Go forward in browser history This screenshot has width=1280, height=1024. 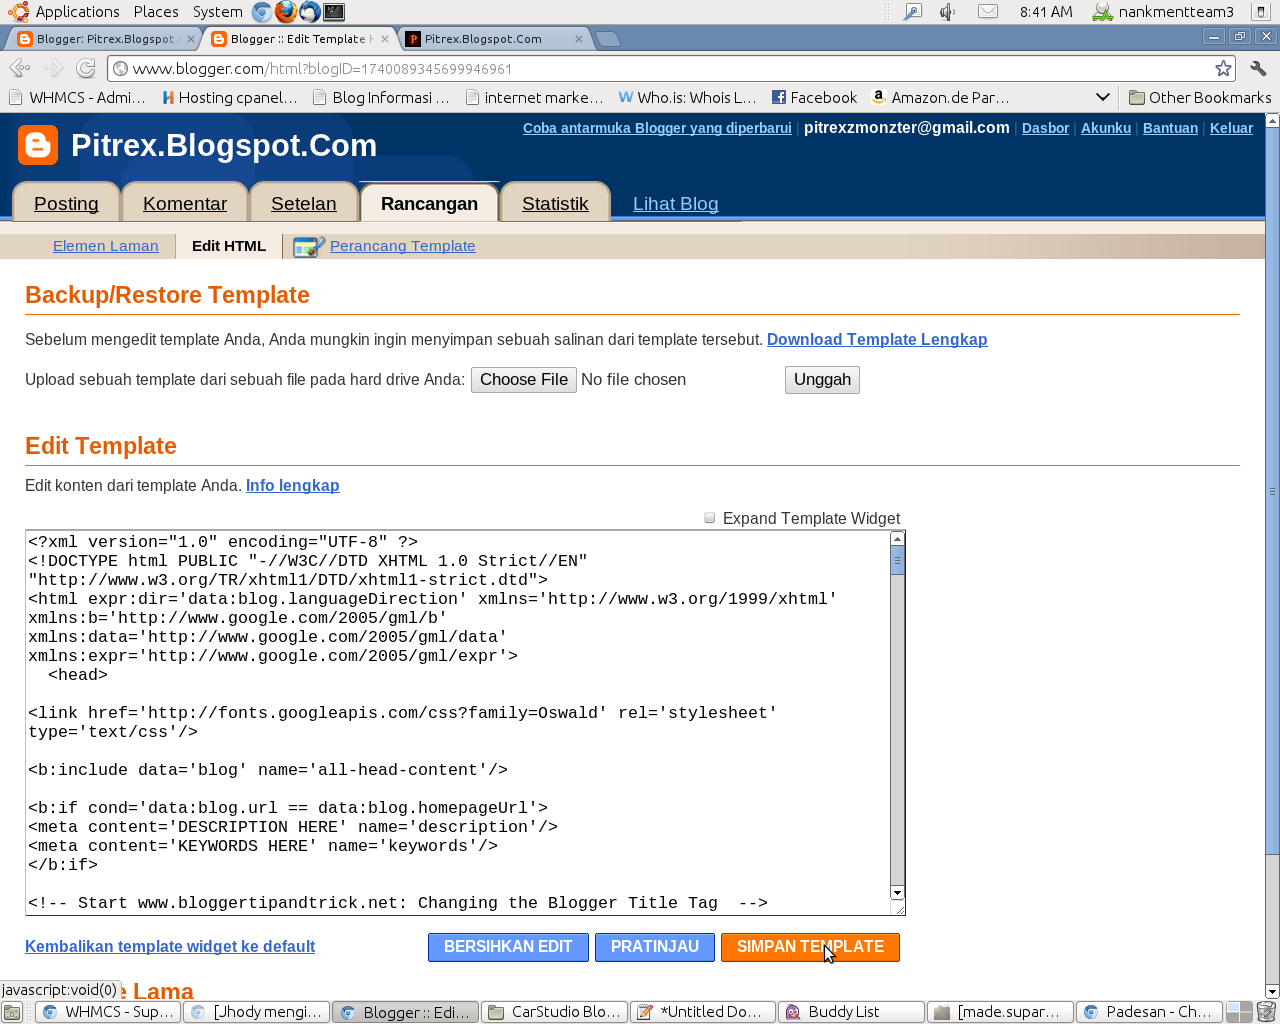pyautogui.click(x=53, y=68)
